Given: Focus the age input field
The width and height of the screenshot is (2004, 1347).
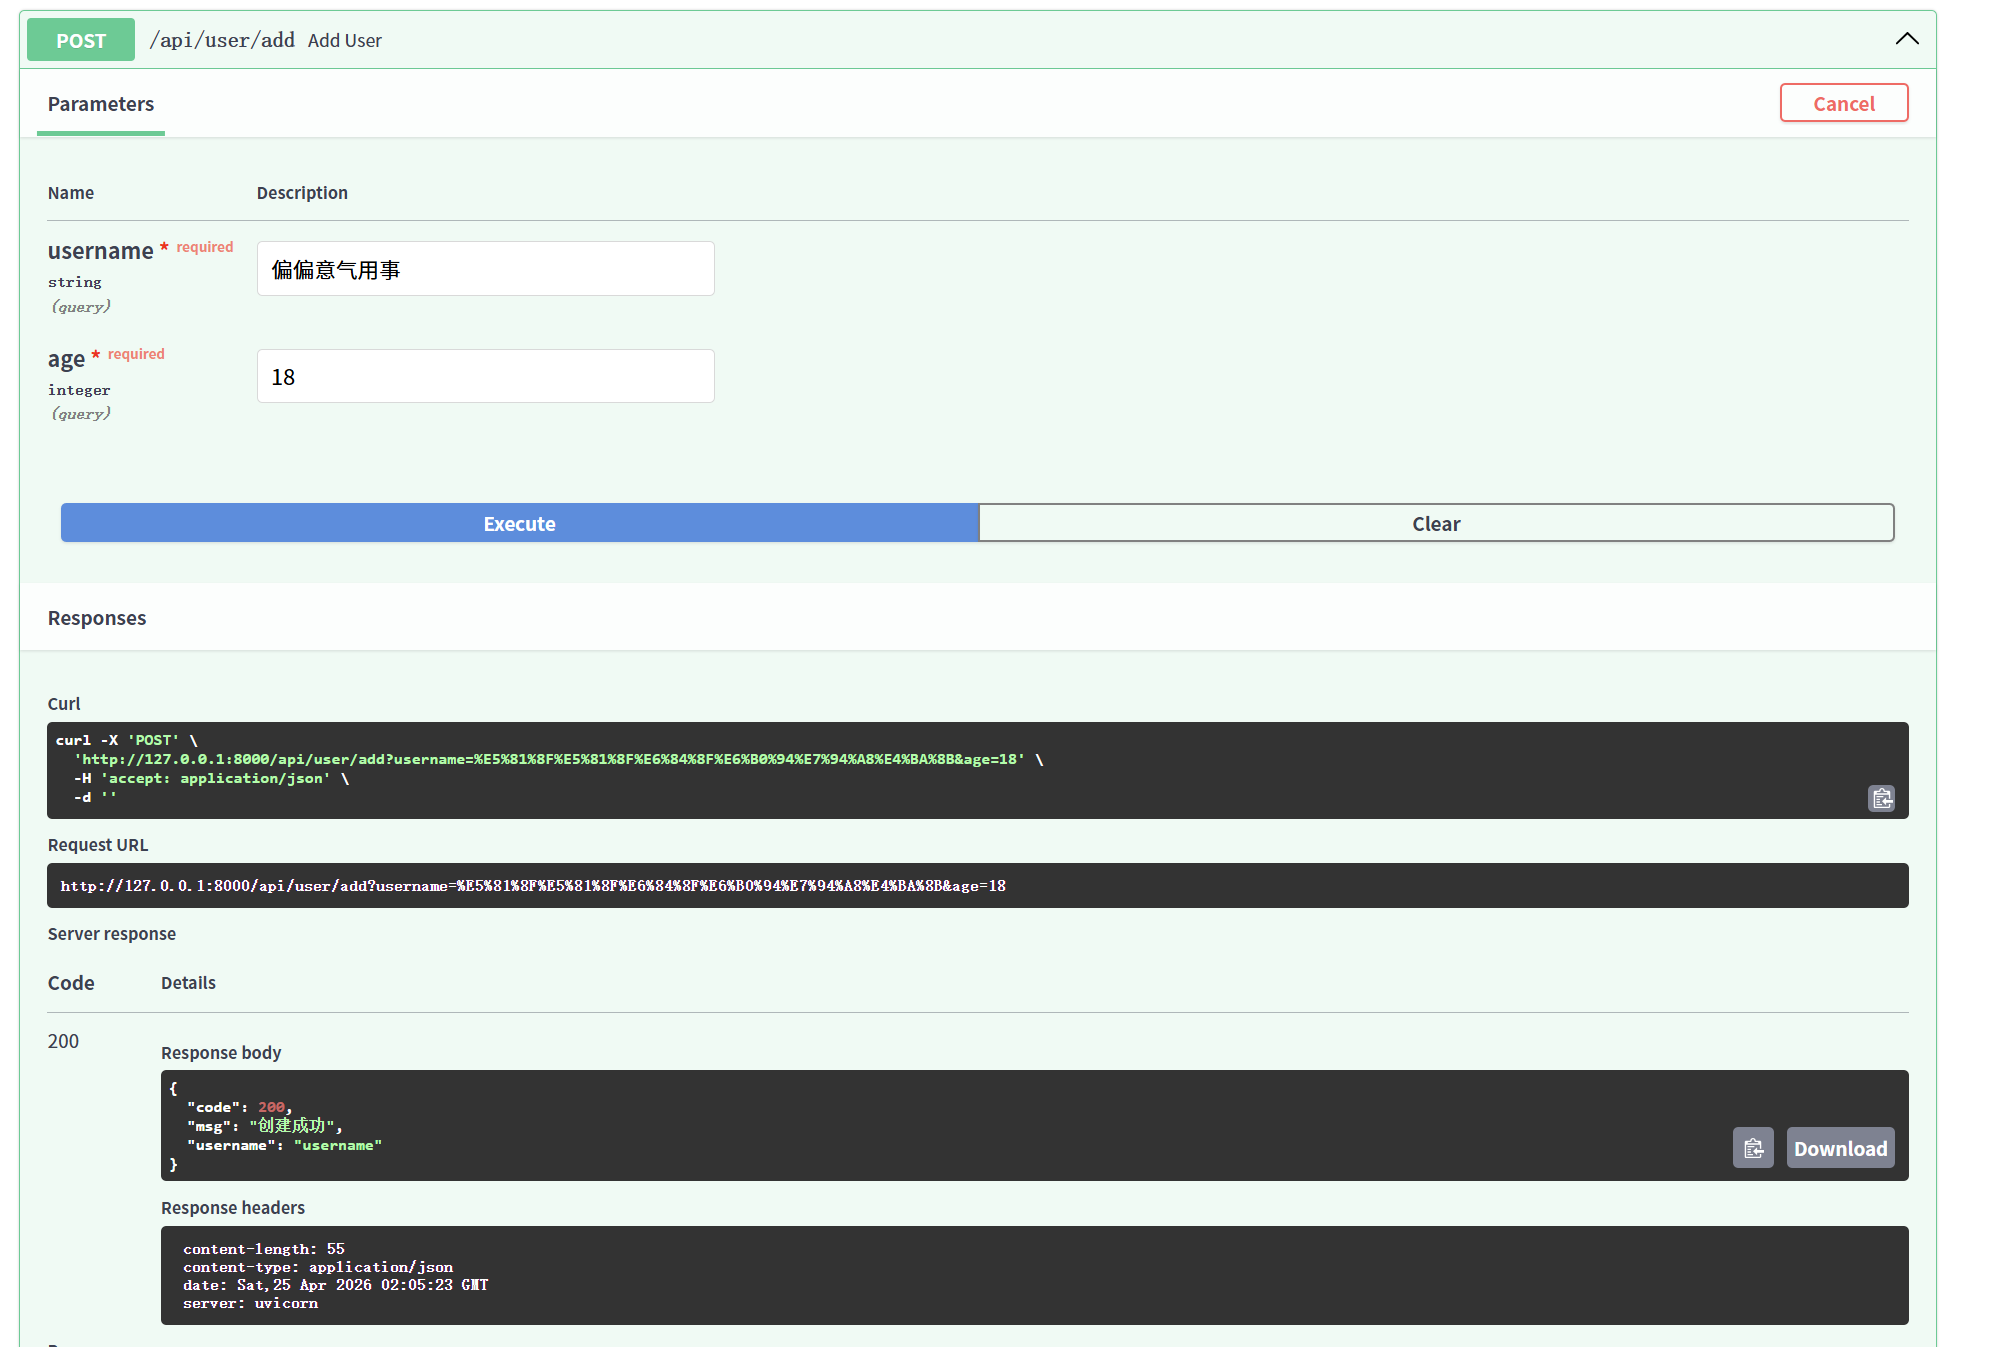Looking at the screenshot, I should [x=485, y=377].
